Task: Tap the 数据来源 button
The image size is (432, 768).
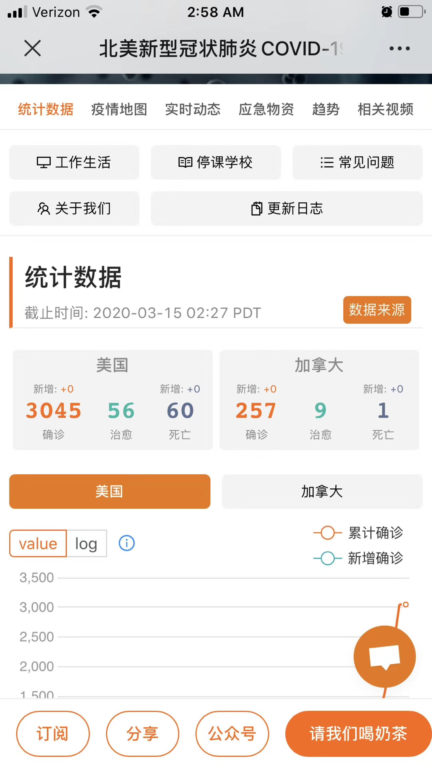Action: point(377,310)
